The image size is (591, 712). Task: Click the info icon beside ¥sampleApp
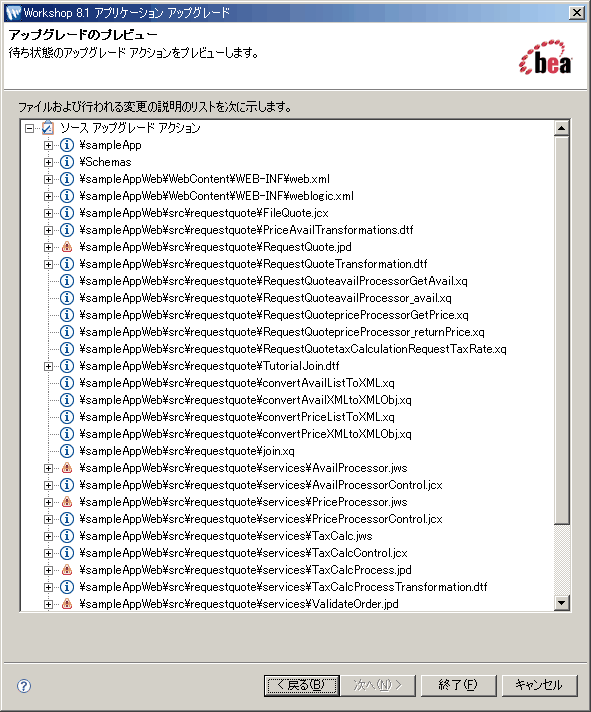tap(67, 145)
